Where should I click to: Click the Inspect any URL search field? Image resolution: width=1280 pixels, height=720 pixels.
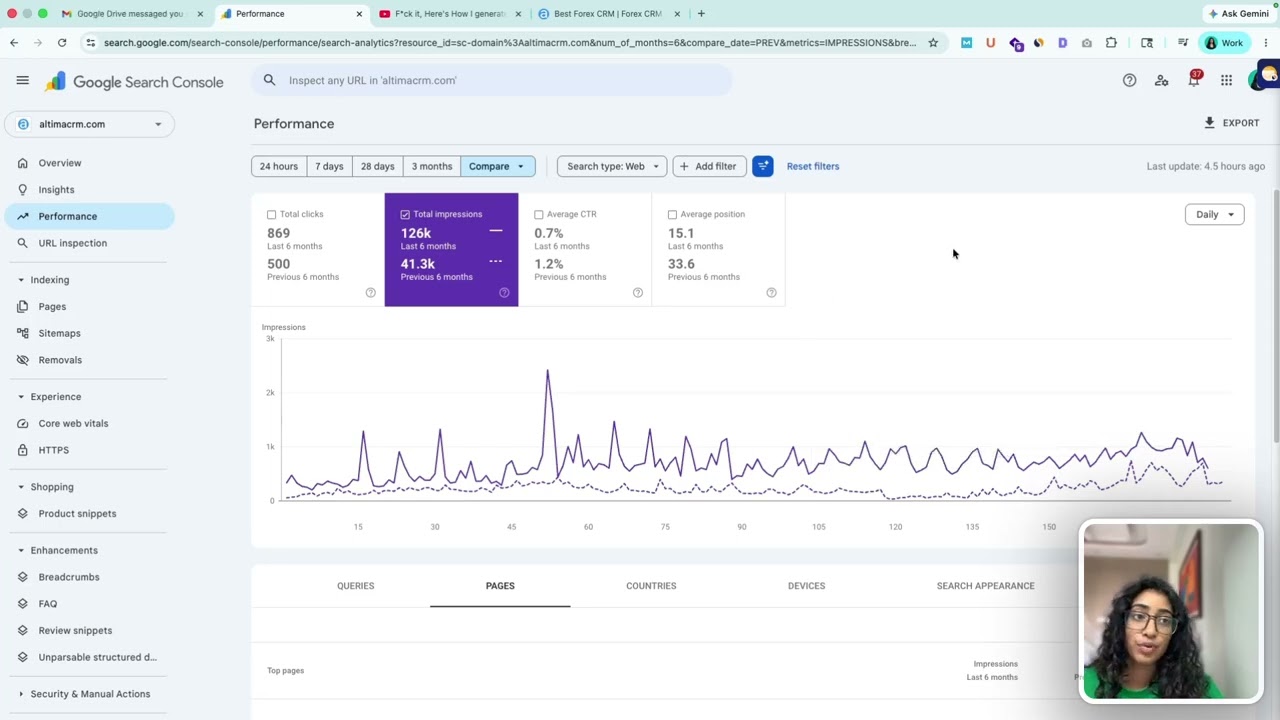coord(492,80)
